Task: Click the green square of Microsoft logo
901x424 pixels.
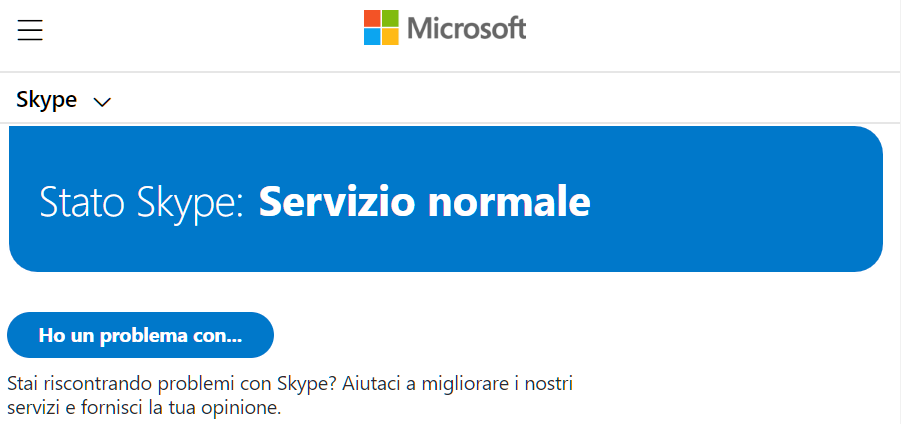Action: coord(390,19)
